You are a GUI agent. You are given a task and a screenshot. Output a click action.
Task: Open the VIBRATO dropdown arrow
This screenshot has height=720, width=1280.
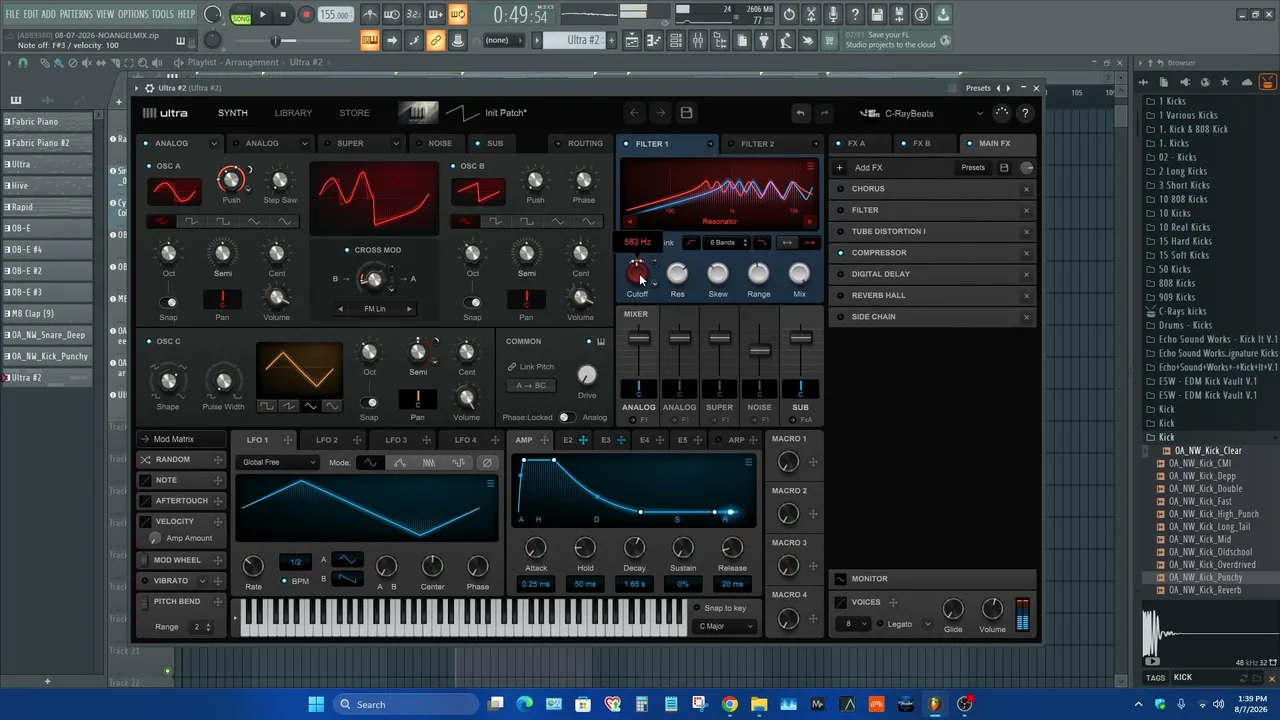point(202,581)
